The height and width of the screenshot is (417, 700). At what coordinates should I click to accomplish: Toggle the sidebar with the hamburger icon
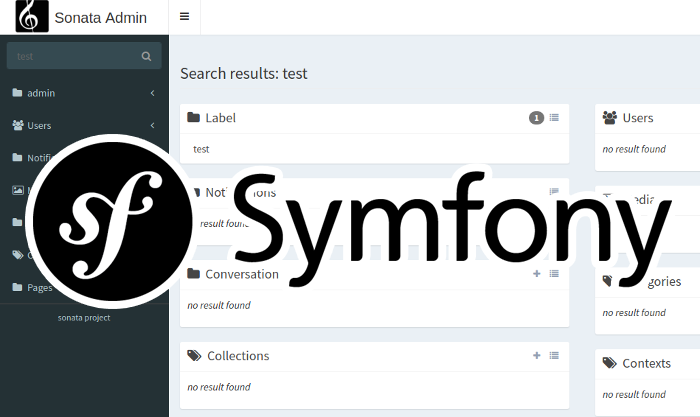coord(184,17)
